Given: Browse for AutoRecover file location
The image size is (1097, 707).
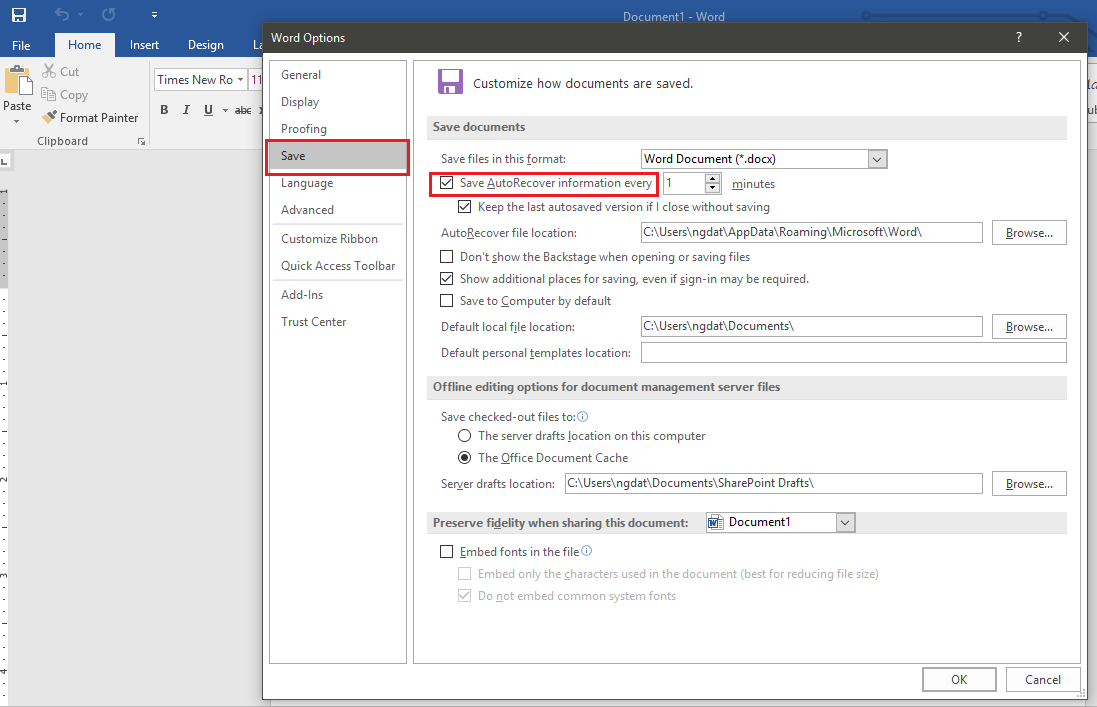Looking at the screenshot, I should [x=1029, y=233].
